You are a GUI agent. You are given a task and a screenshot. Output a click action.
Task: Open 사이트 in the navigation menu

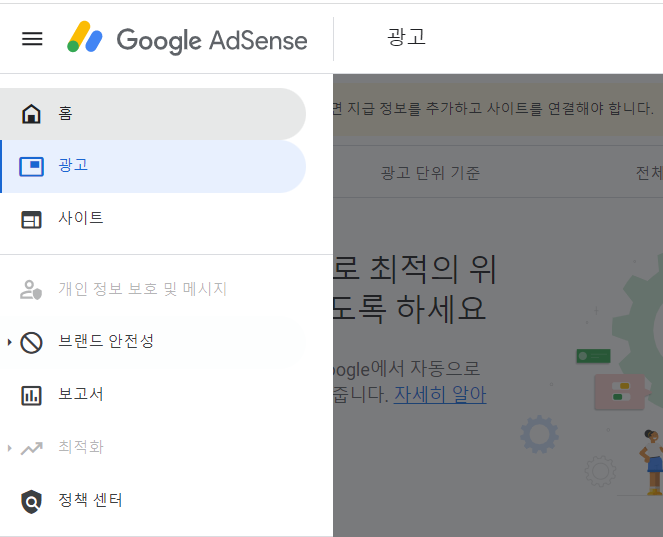pyautogui.click(x=153, y=219)
